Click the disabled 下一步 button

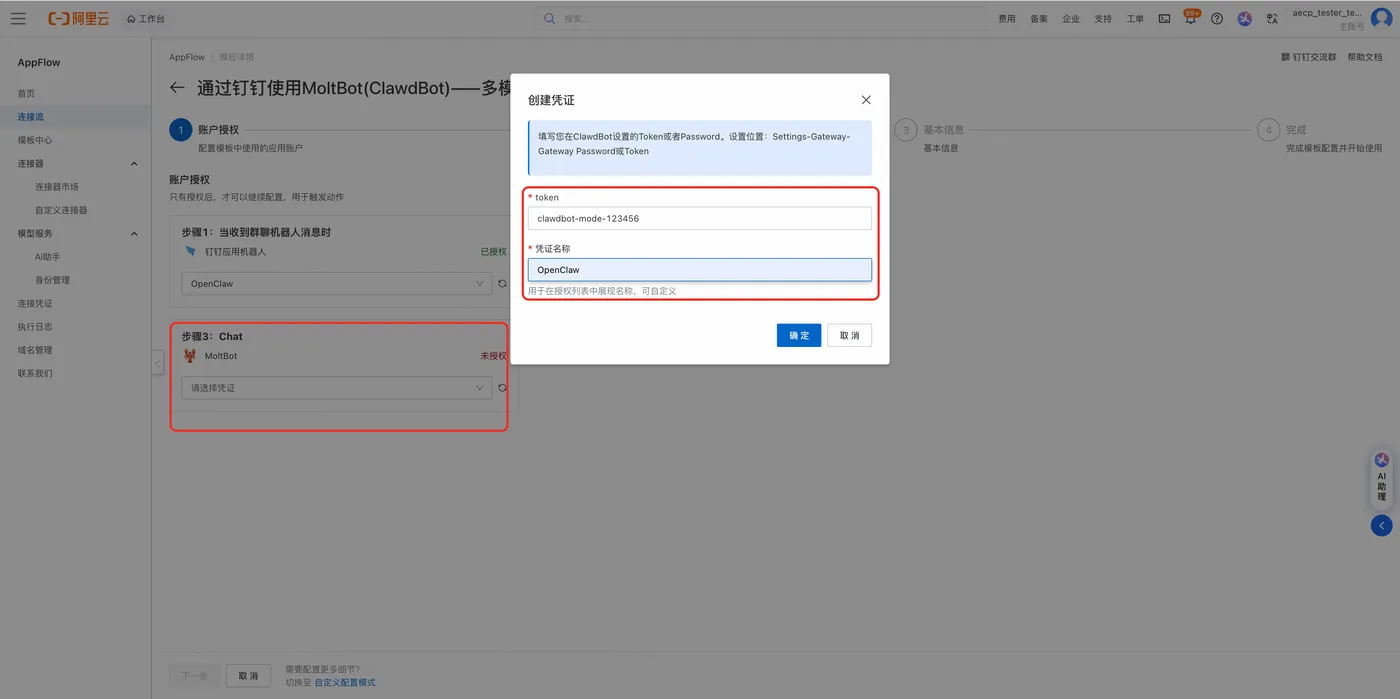(x=195, y=676)
